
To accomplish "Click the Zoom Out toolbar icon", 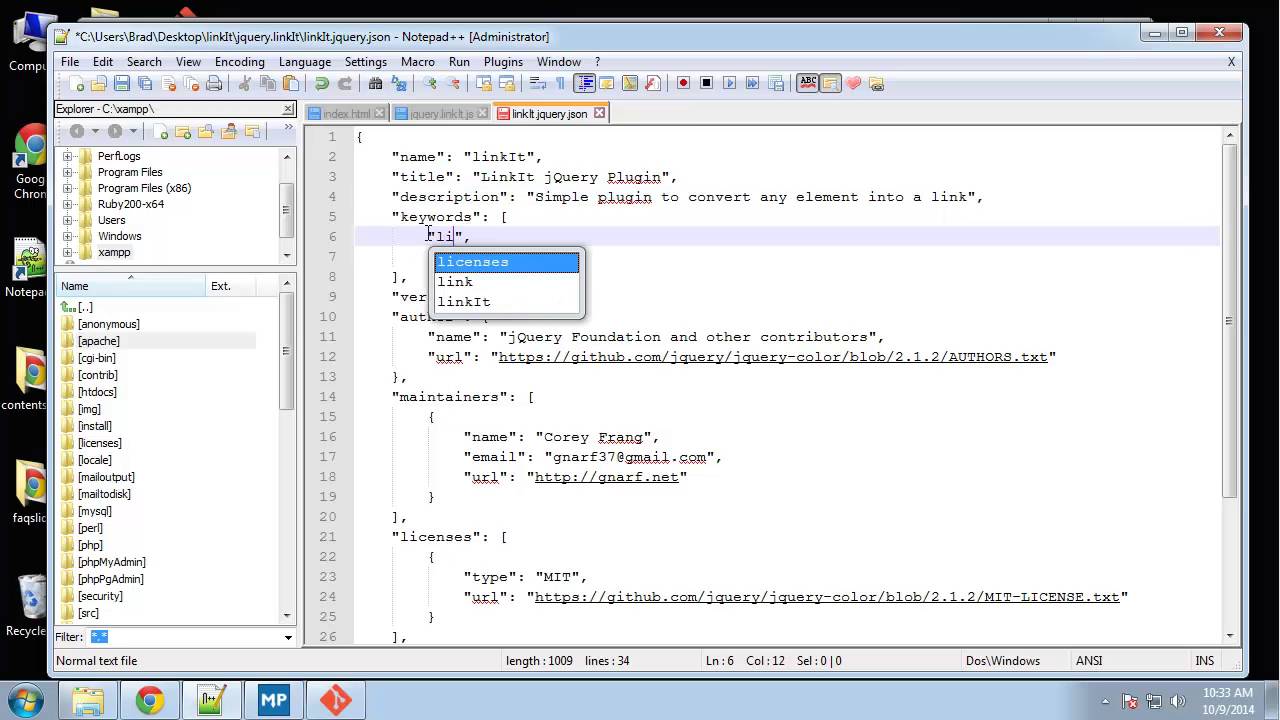I will [x=453, y=83].
